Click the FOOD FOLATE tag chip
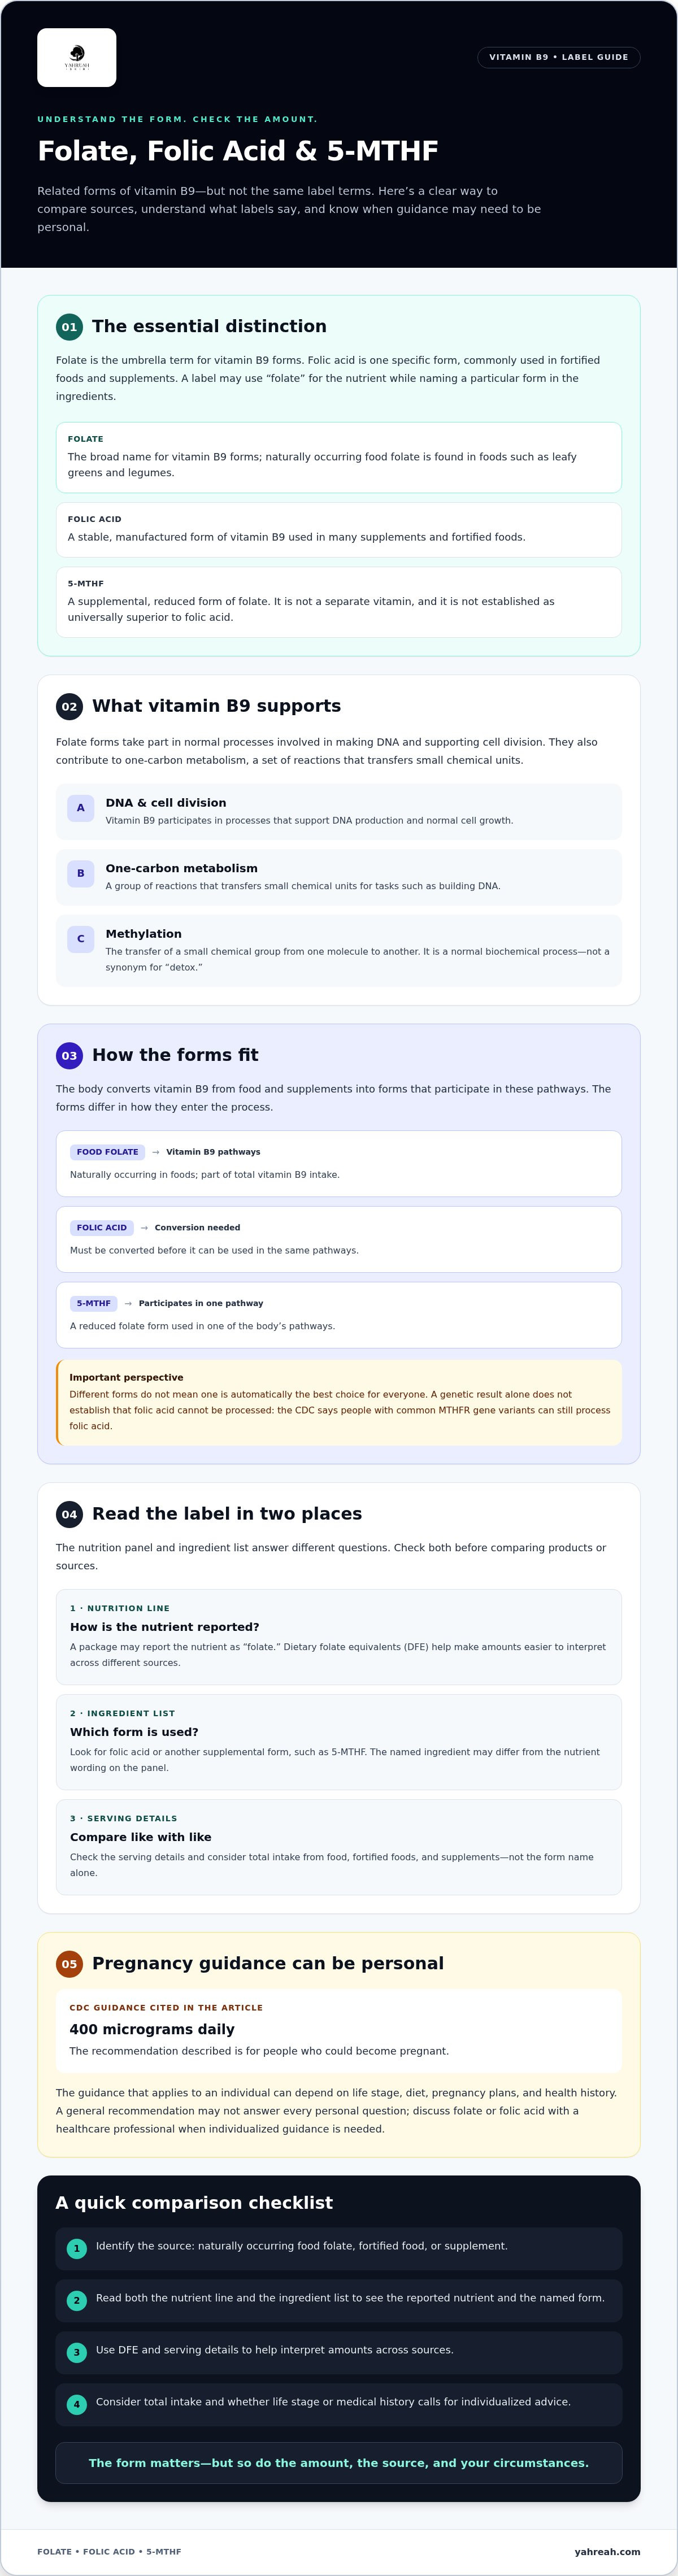 (x=107, y=1152)
